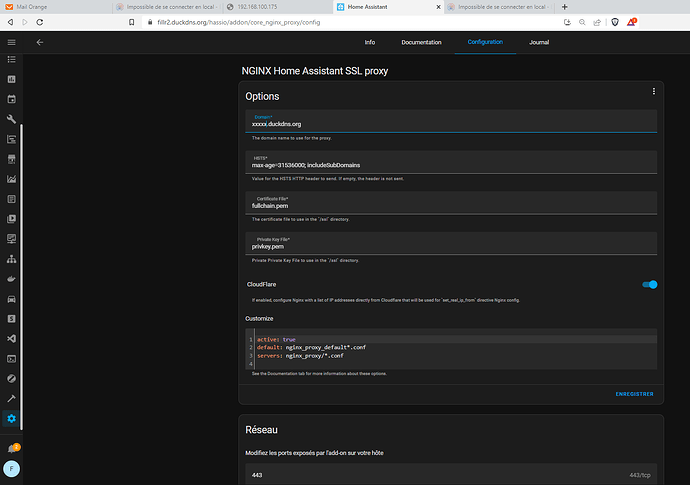Click the Brave Shields lion icon

(615, 22)
